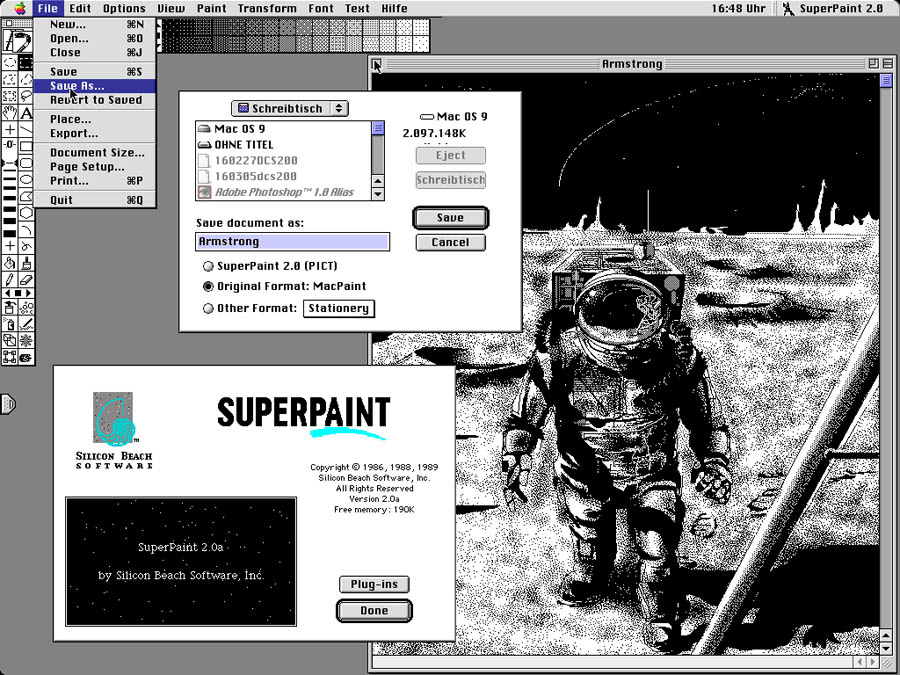The image size is (900, 675).
Task: Open the Options menu
Action: (x=124, y=8)
